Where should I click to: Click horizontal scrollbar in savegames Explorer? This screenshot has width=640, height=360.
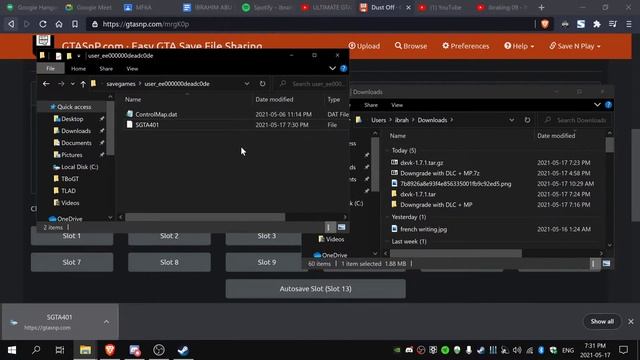click(205, 217)
